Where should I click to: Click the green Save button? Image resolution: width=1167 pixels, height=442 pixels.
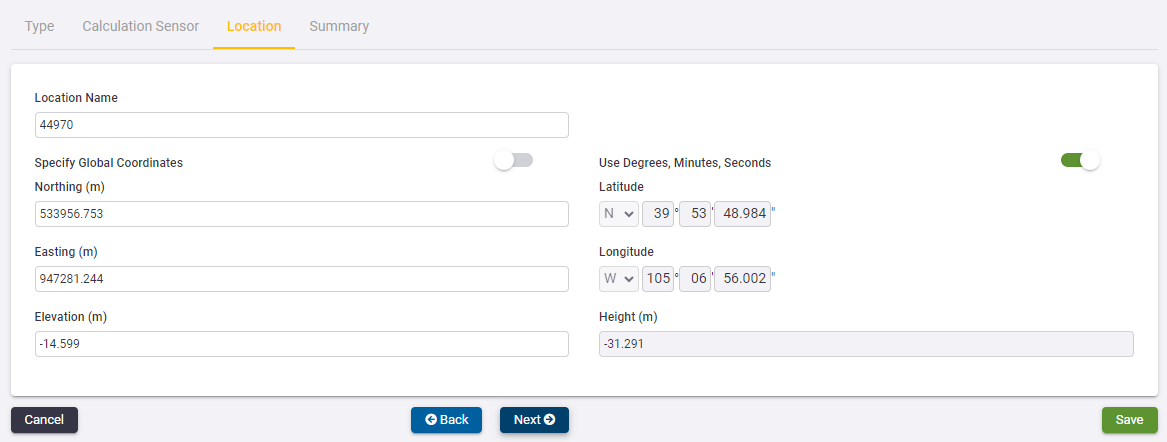[1129, 420]
